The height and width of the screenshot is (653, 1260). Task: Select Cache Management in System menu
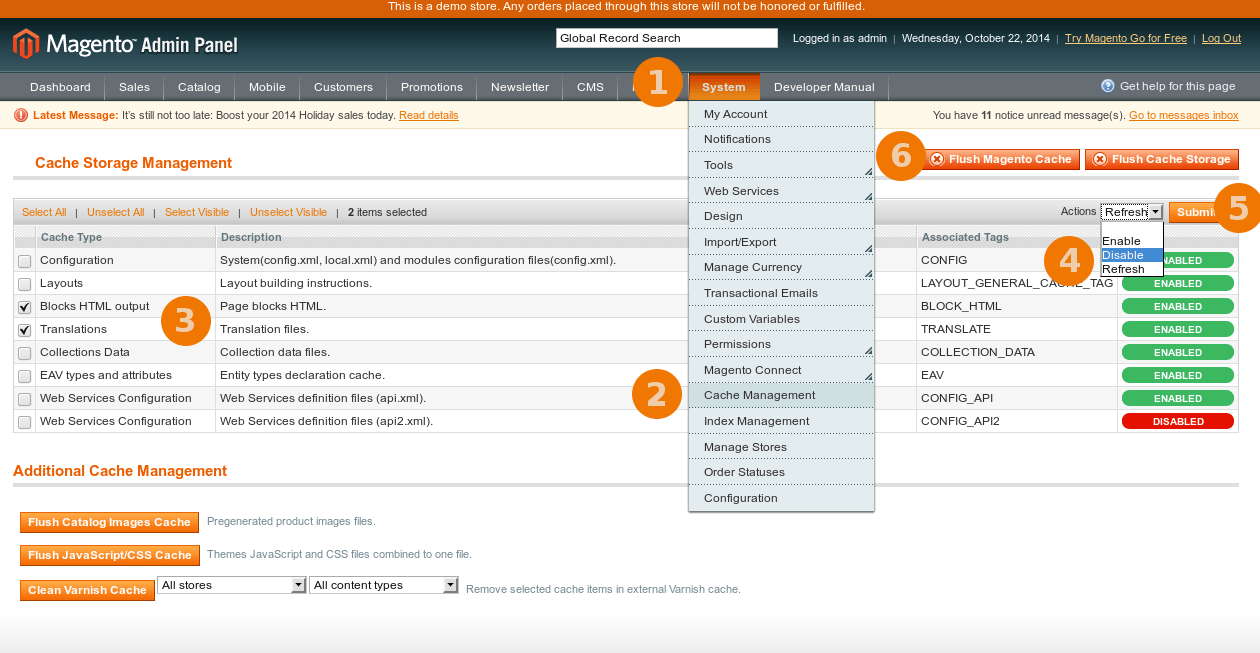tap(781, 395)
